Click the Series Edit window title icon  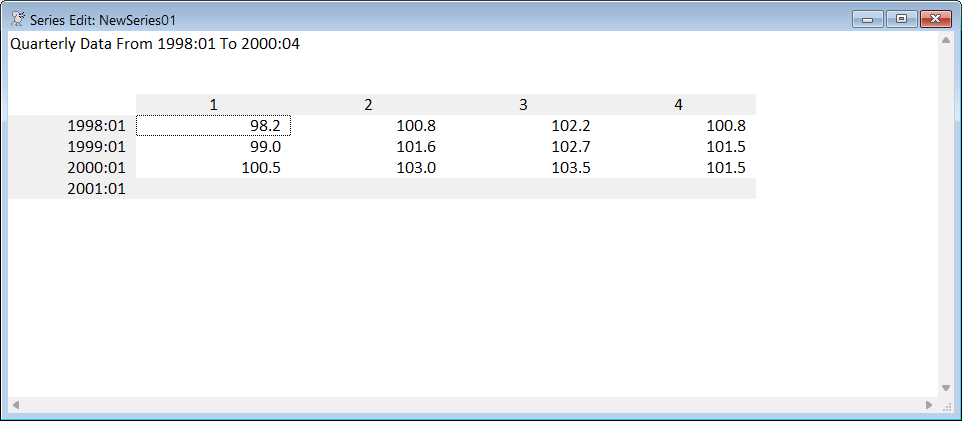click(x=17, y=19)
